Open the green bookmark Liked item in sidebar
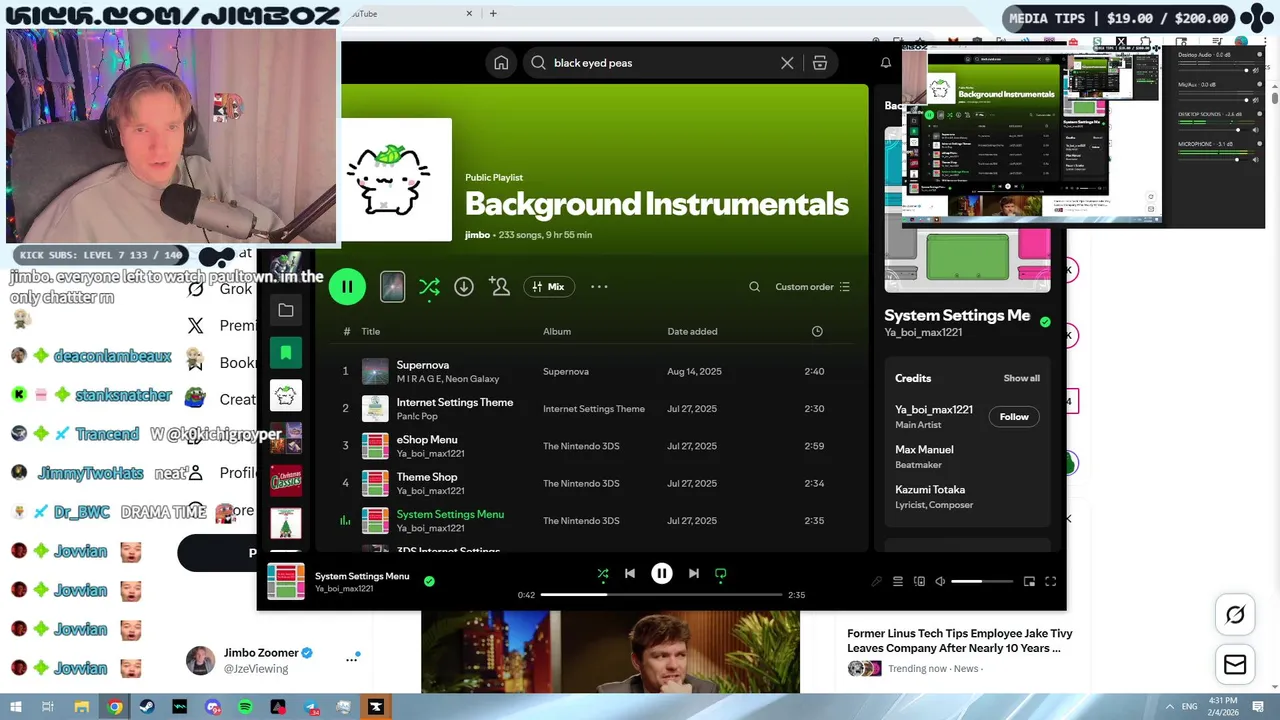Screen dimensions: 1280x720 click(x=286, y=353)
